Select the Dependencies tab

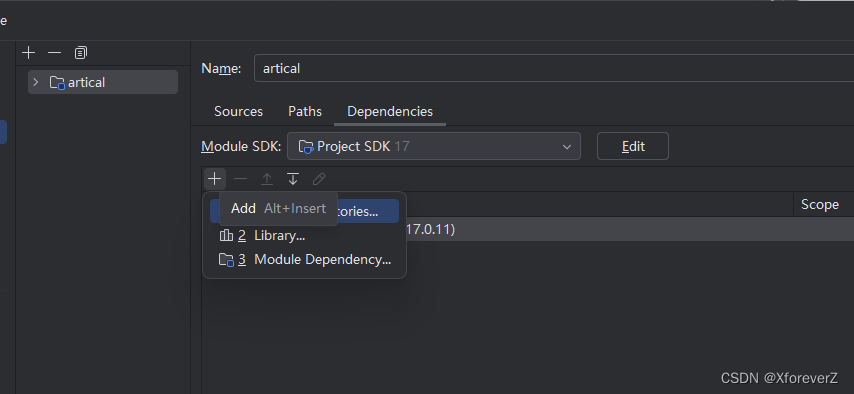[390, 112]
